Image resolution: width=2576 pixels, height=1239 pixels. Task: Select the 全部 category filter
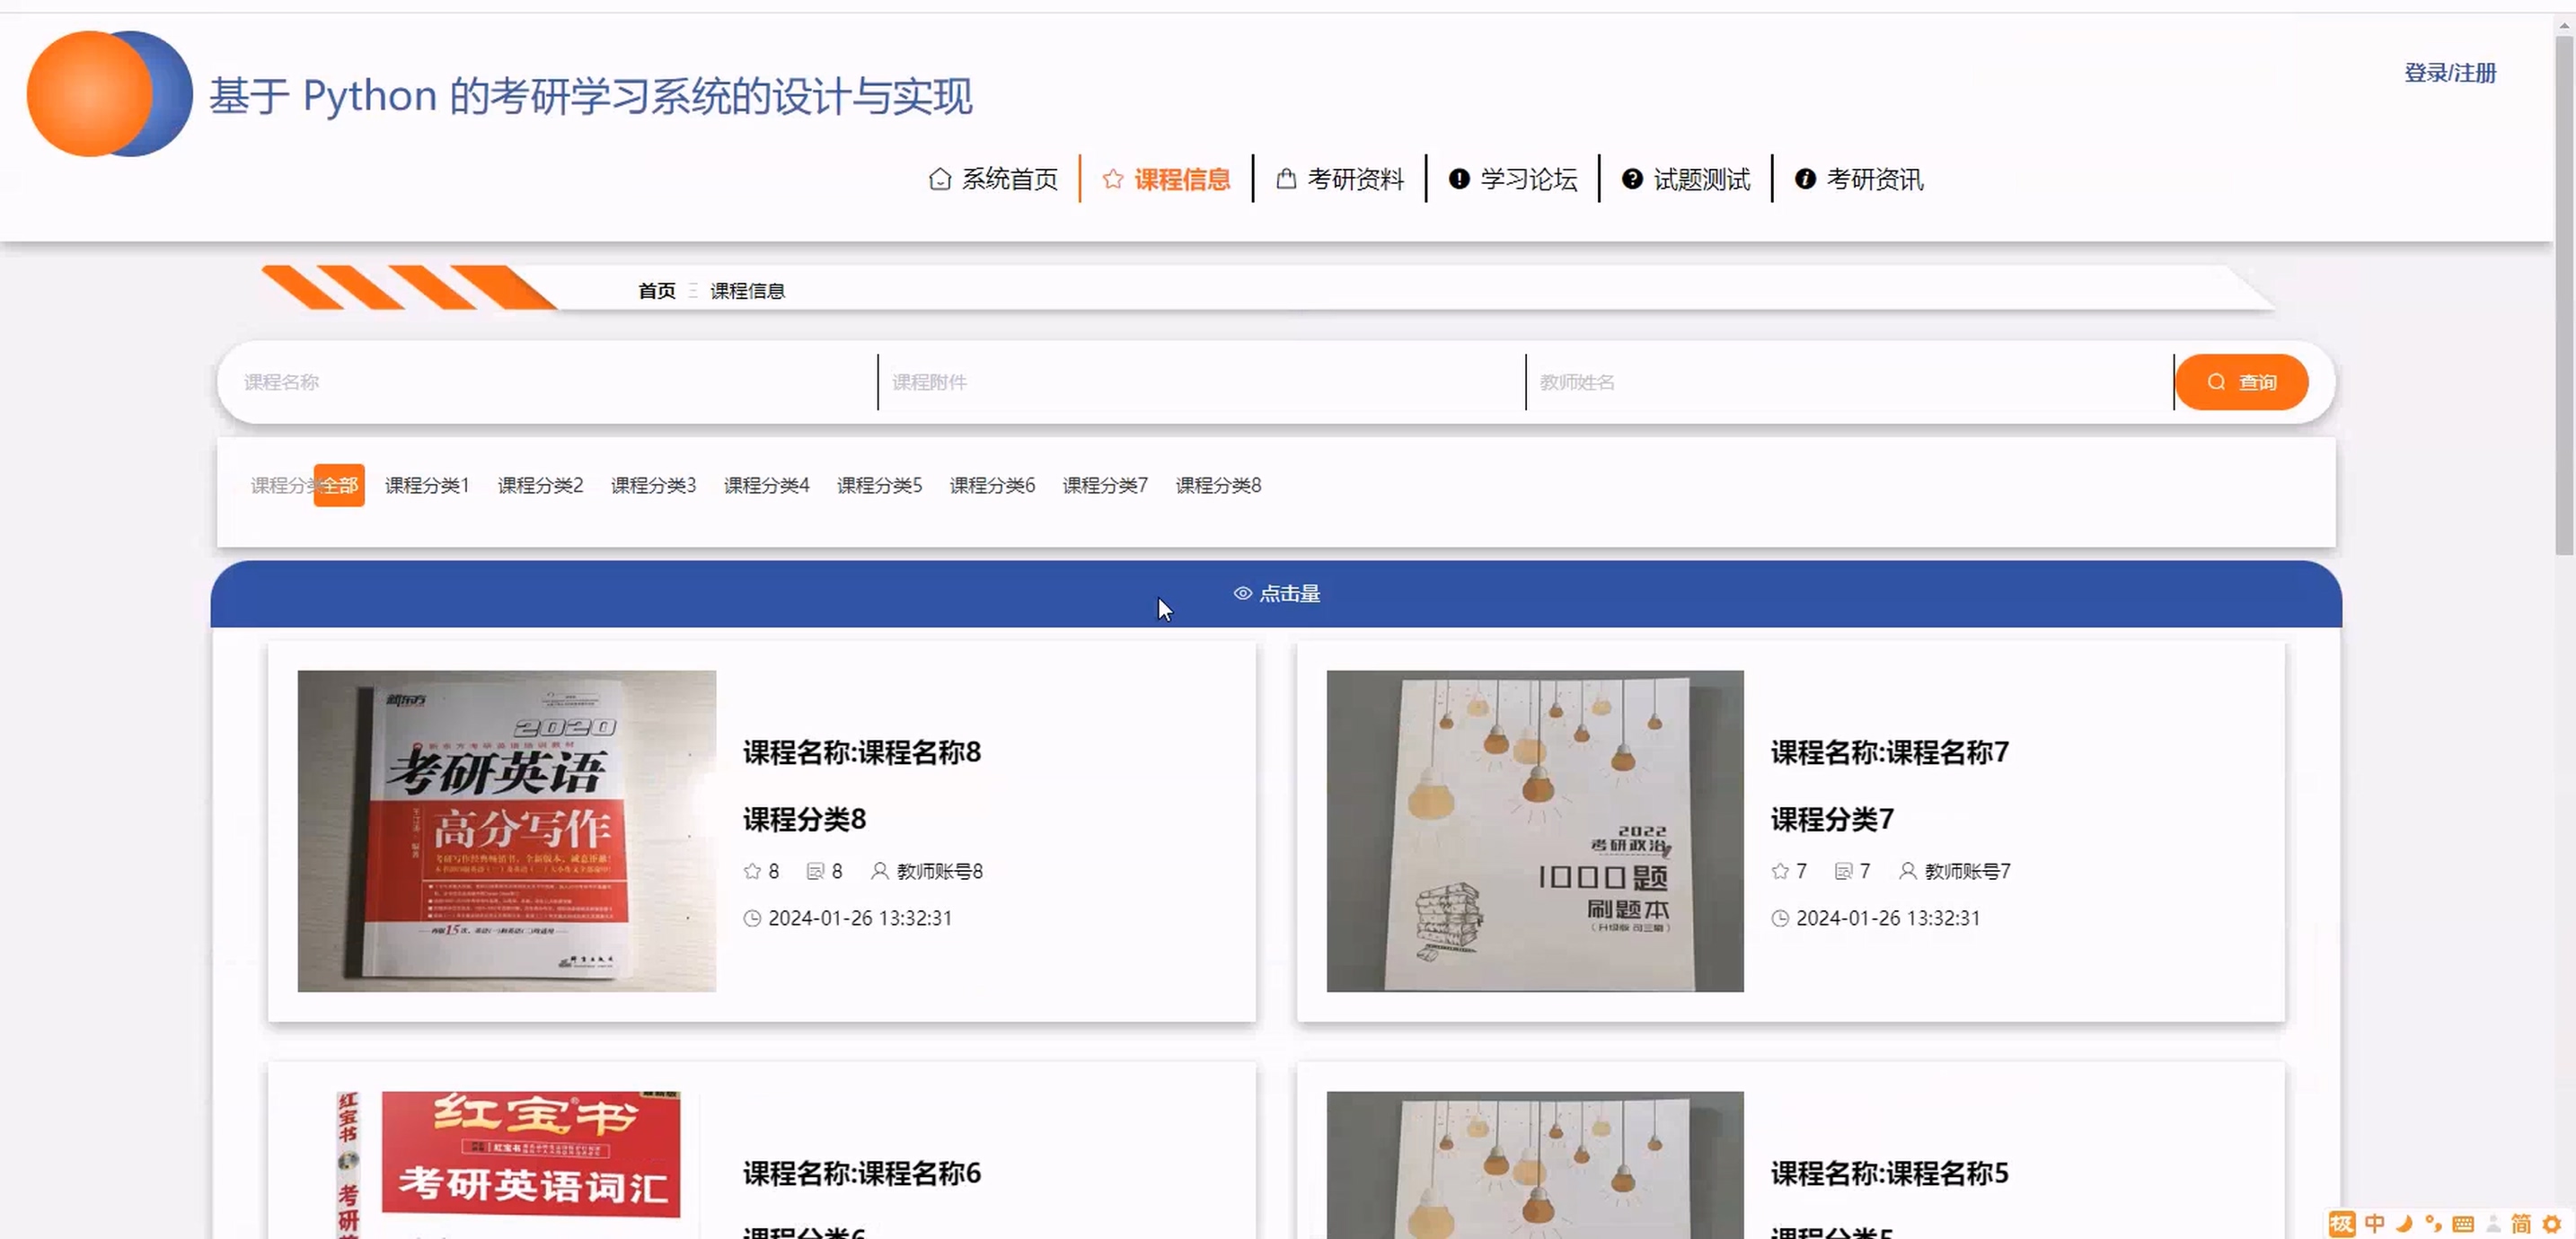339,485
